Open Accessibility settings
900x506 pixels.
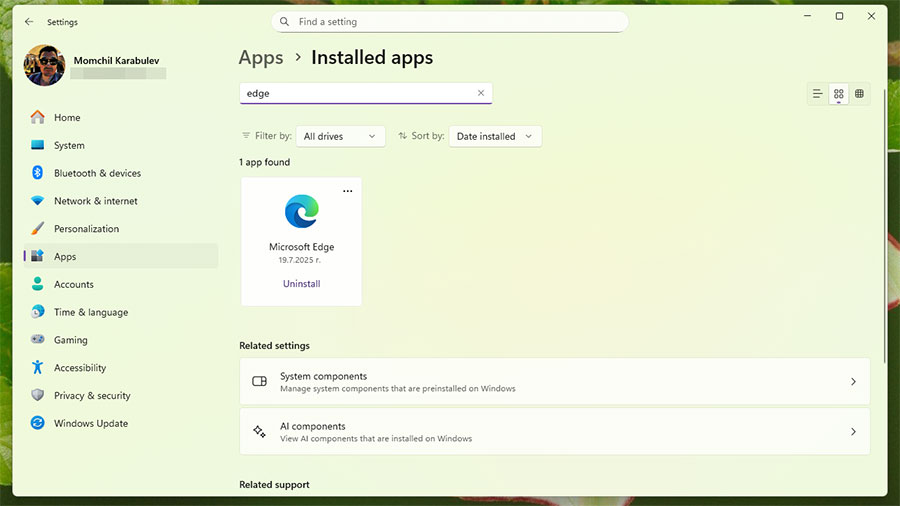79,368
